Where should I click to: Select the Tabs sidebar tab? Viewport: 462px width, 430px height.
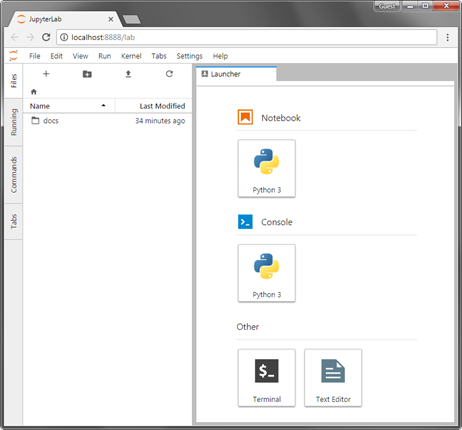(x=14, y=222)
